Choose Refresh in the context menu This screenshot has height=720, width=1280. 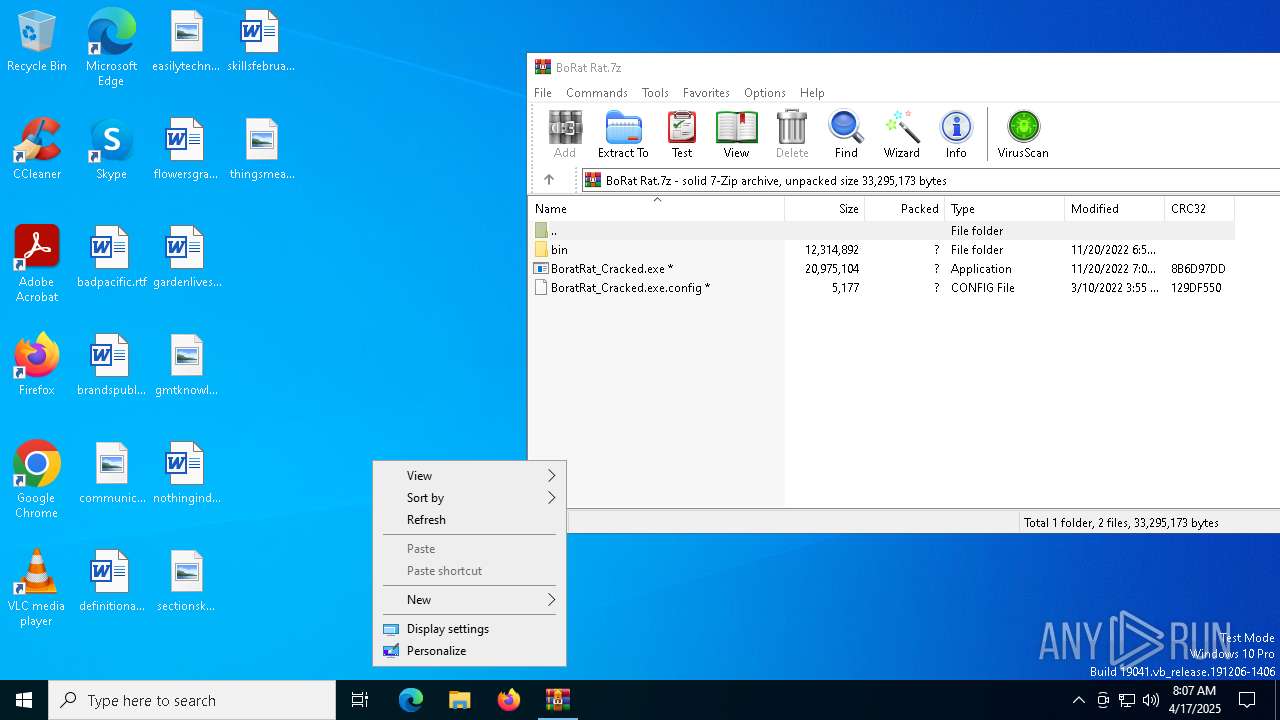tap(469, 520)
